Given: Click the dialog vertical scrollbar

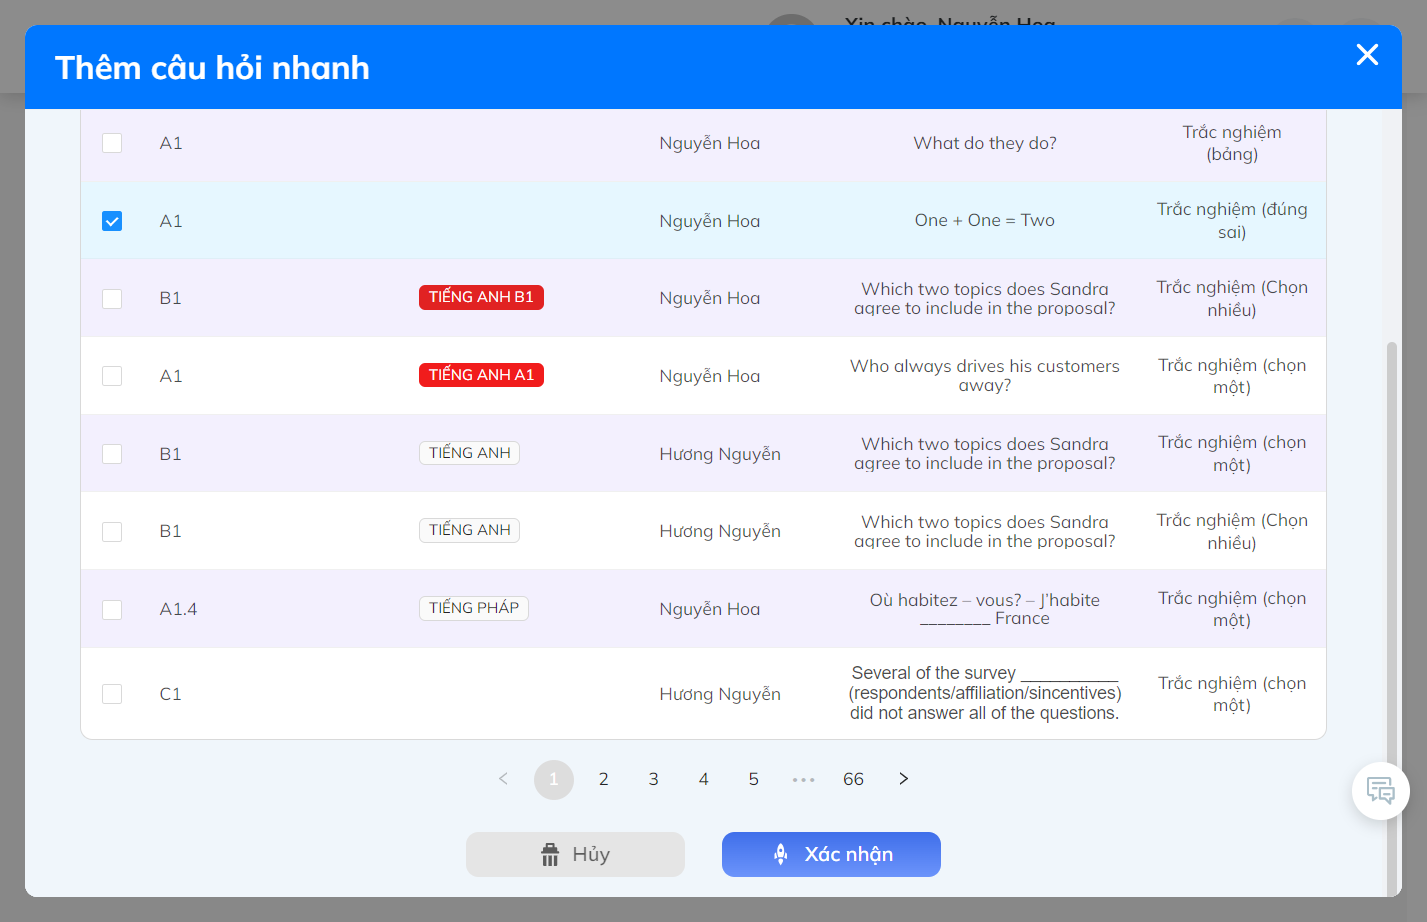Looking at the screenshot, I should pyautogui.click(x=1391, y=620).
